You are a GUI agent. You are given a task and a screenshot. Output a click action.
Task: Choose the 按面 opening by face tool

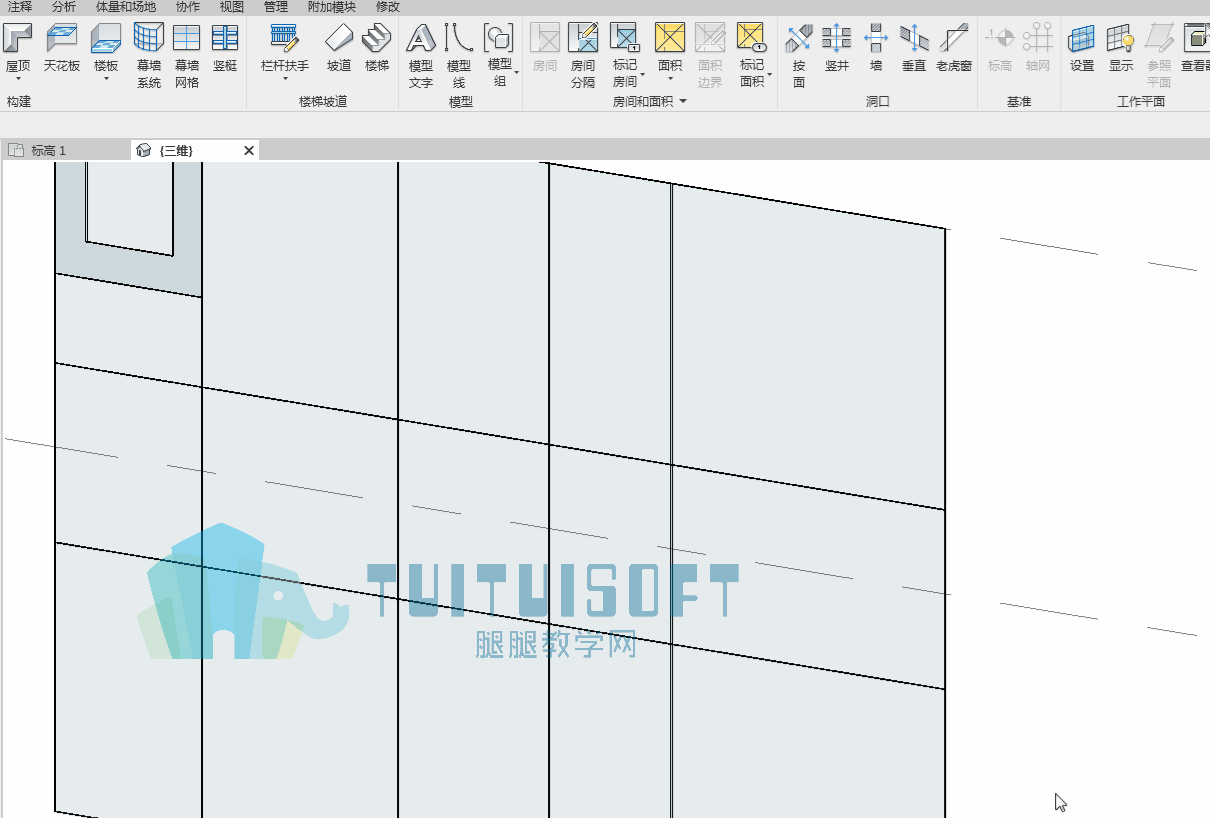coord(799,56)
